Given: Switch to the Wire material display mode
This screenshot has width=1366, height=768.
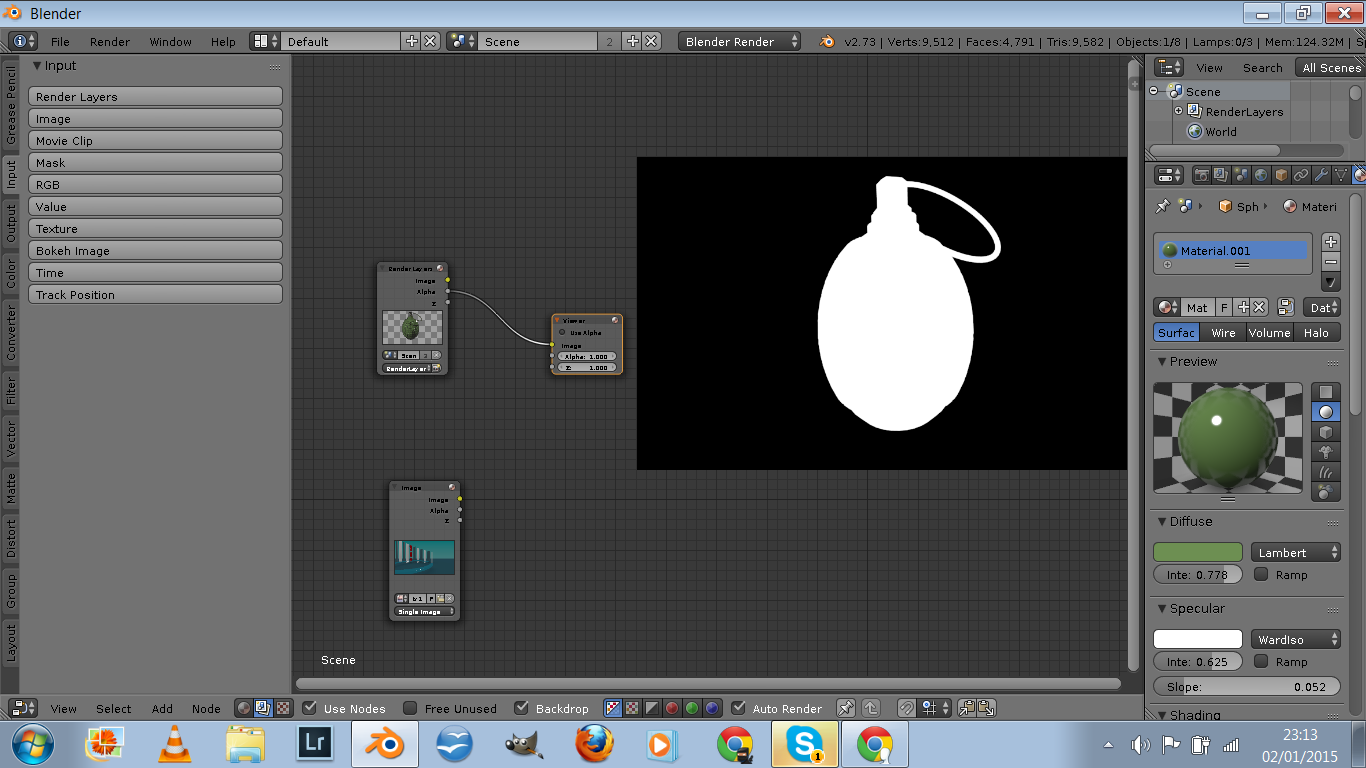Looking at the screenshot, I should point(1222,332).
